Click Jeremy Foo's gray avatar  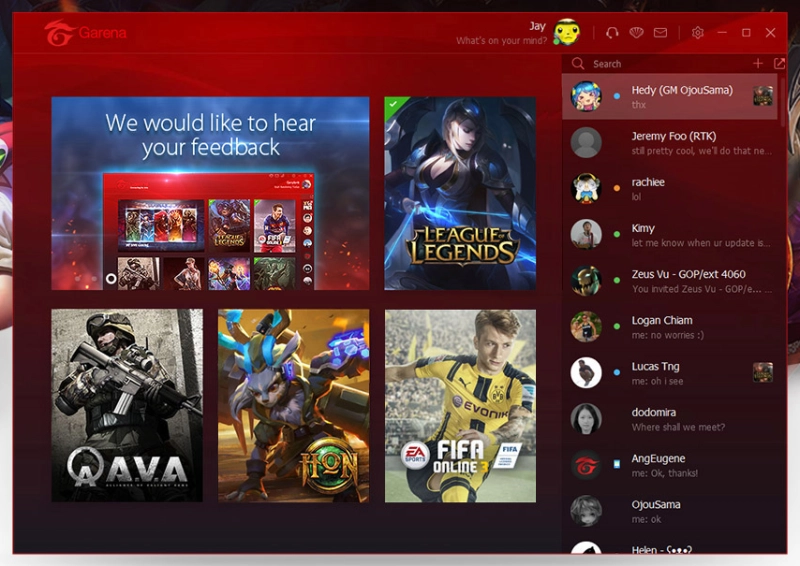click(586, 142)
